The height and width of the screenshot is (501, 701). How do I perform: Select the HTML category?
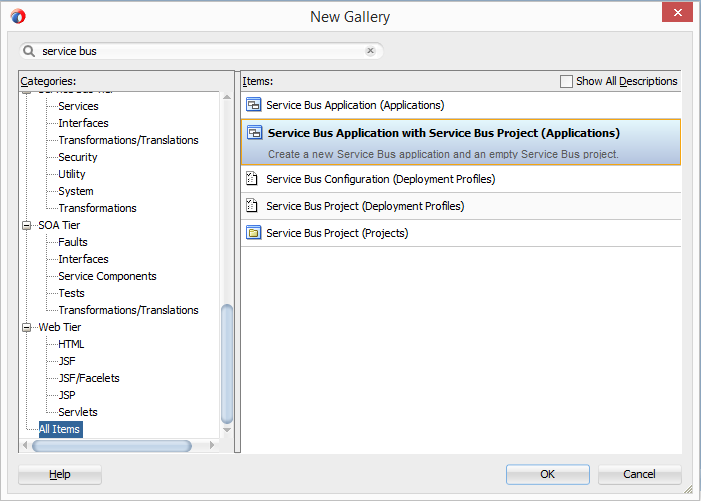pos(71,344)
